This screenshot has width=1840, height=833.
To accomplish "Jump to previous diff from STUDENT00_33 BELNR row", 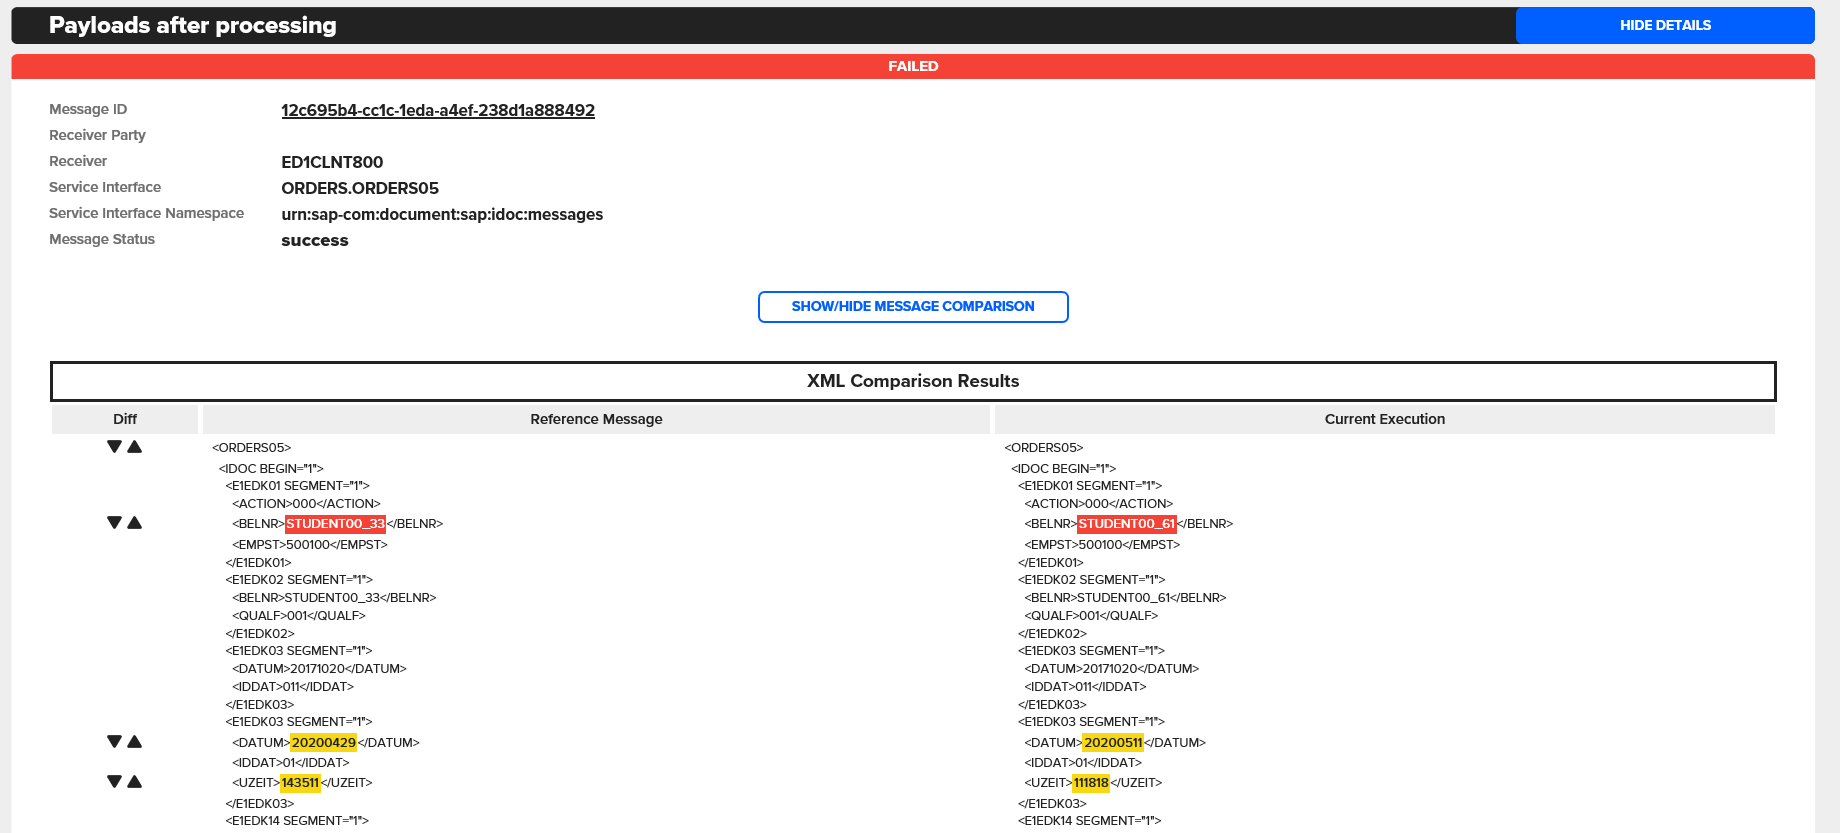I will click(135, 523).
